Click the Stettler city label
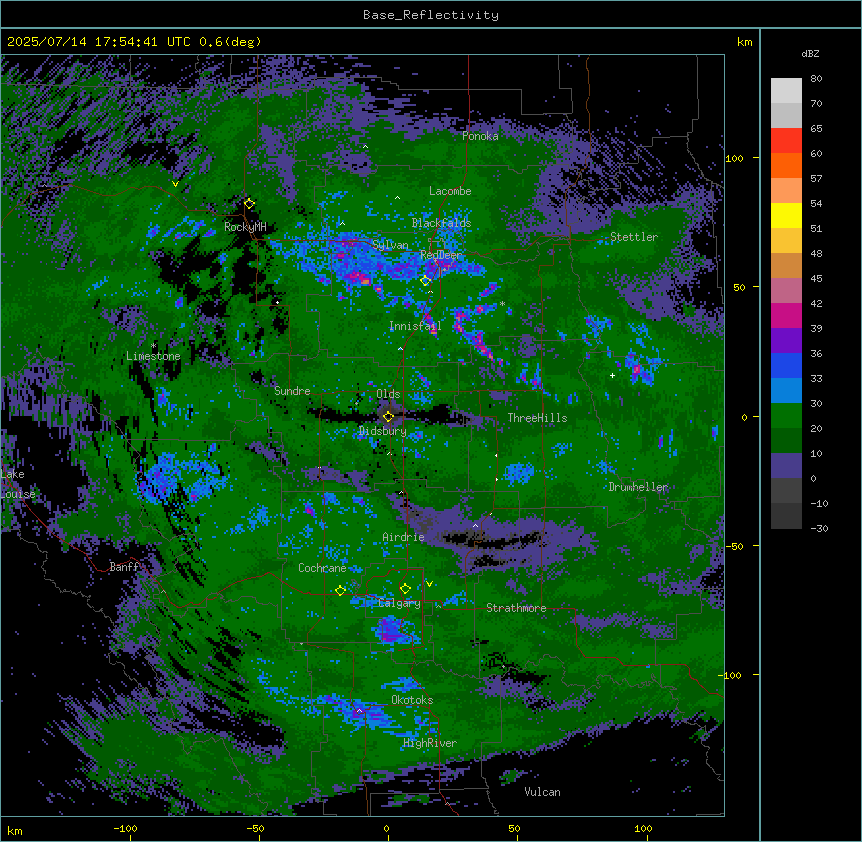Screen dimensions: 862x842 [x=634, y=237]
